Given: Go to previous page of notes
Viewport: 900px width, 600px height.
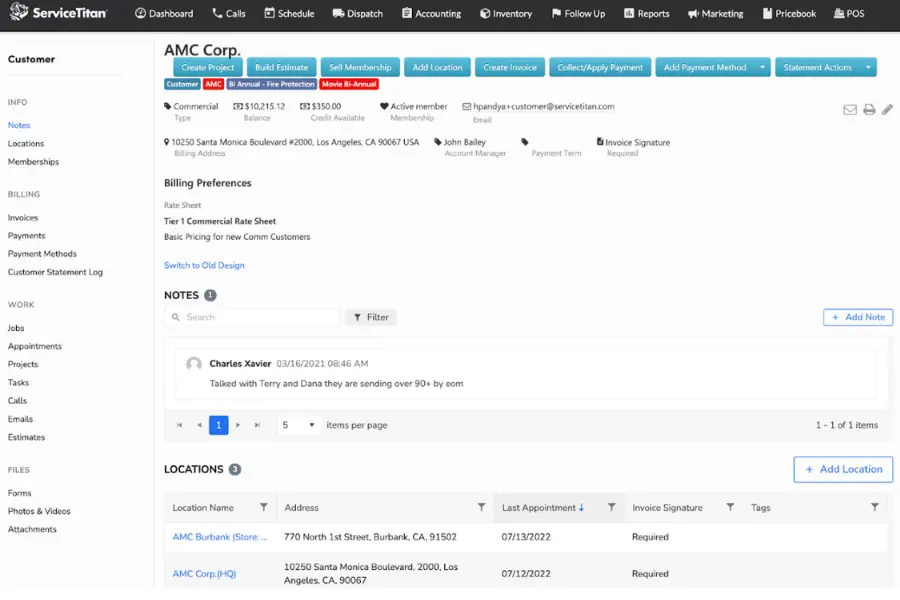Looking at the screenshot, I should tap(199, 425).
